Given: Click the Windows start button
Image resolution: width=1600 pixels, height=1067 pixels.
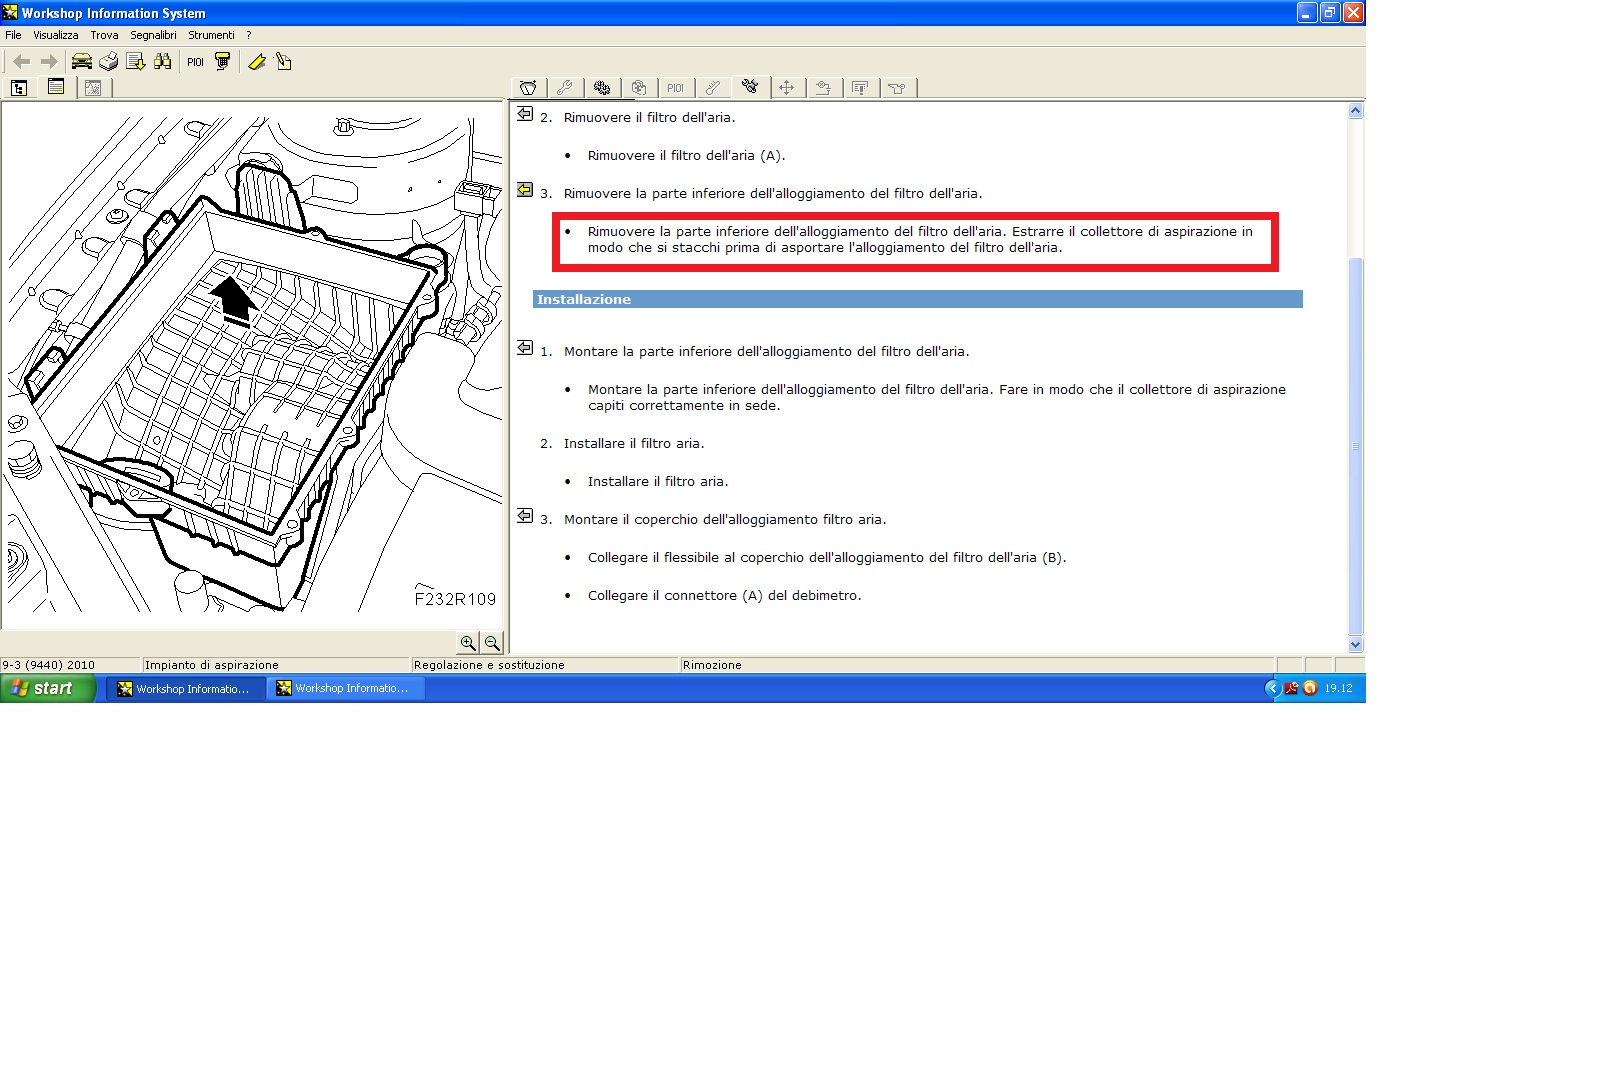Looking at the screenshot, I should pyautogui.click(x=47, y=688).
